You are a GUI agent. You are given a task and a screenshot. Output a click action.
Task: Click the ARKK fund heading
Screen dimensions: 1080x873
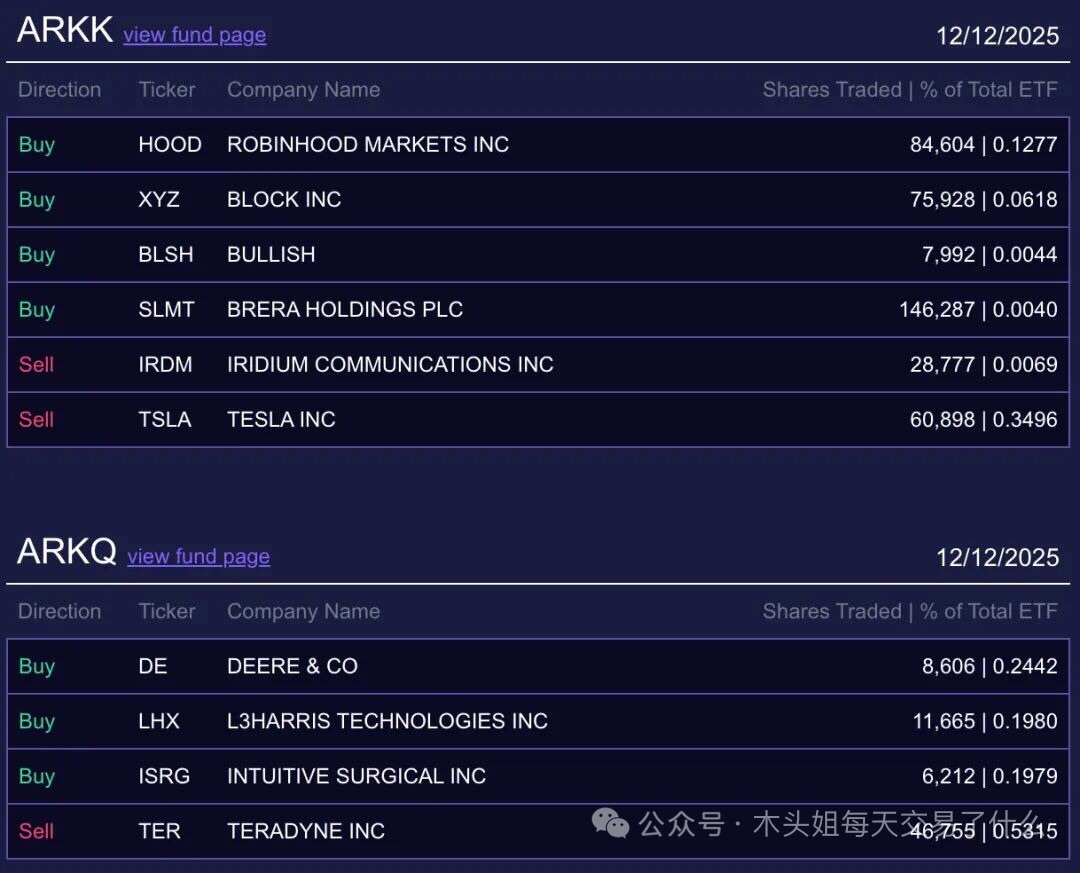[65, 30]
